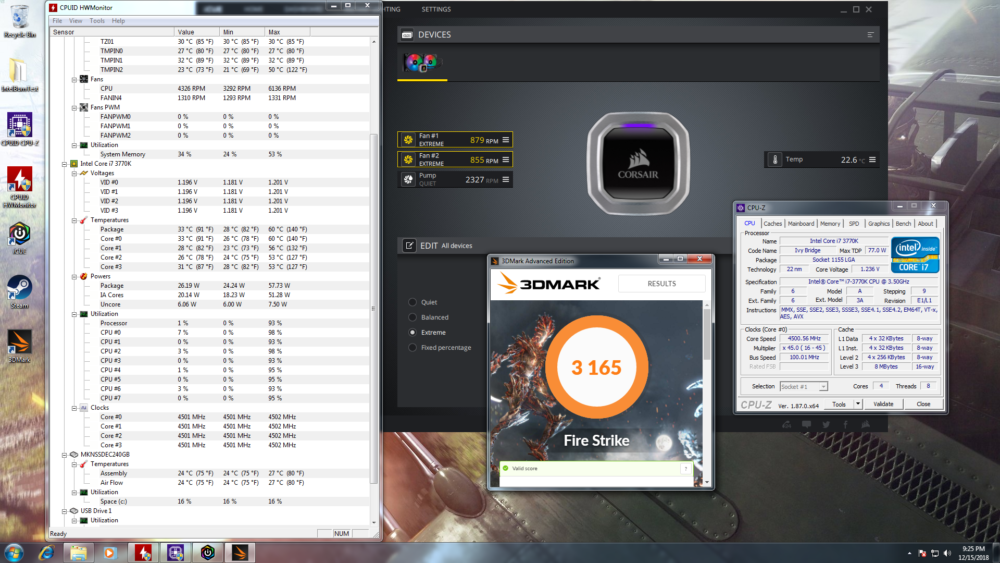This screenshot has height=563, width=1000.
Task: Click the Sensor column header
Action: (112, 32)
